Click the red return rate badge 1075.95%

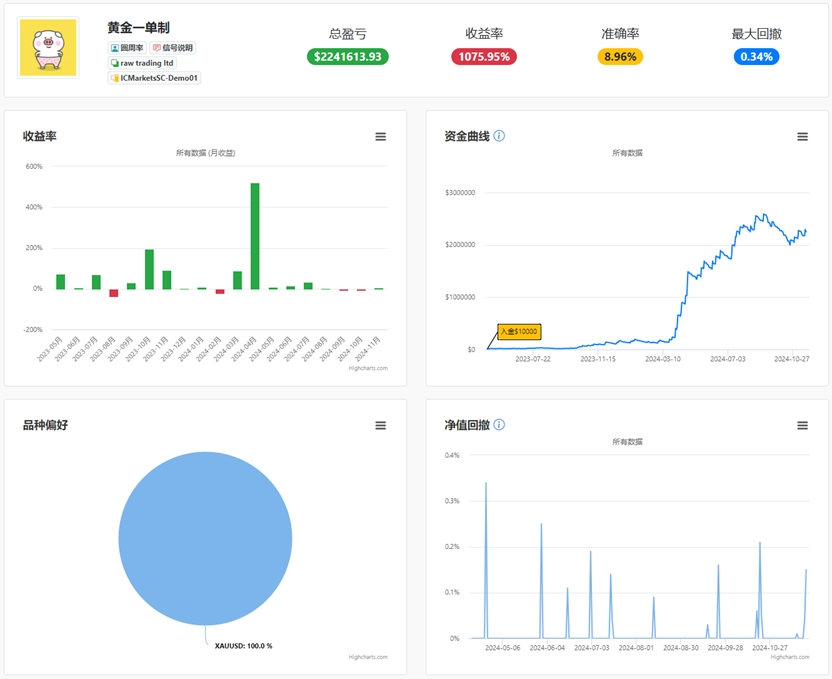(484, 57)
